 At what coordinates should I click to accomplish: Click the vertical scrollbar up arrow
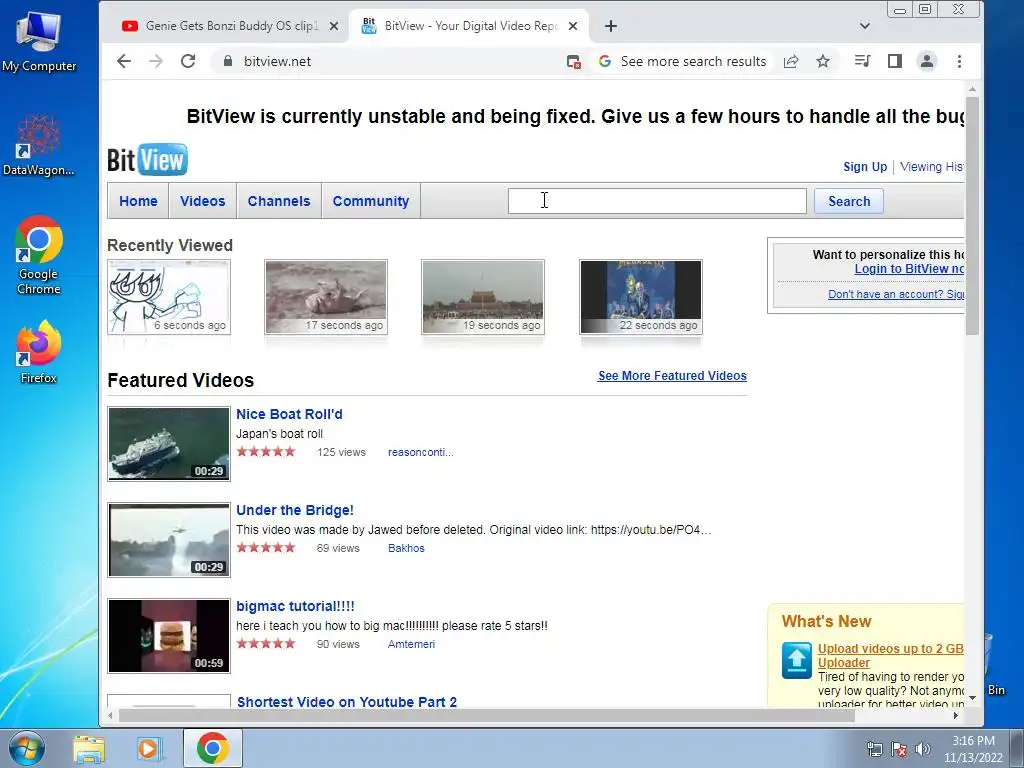pyautogui.click(x=972, y=89)
